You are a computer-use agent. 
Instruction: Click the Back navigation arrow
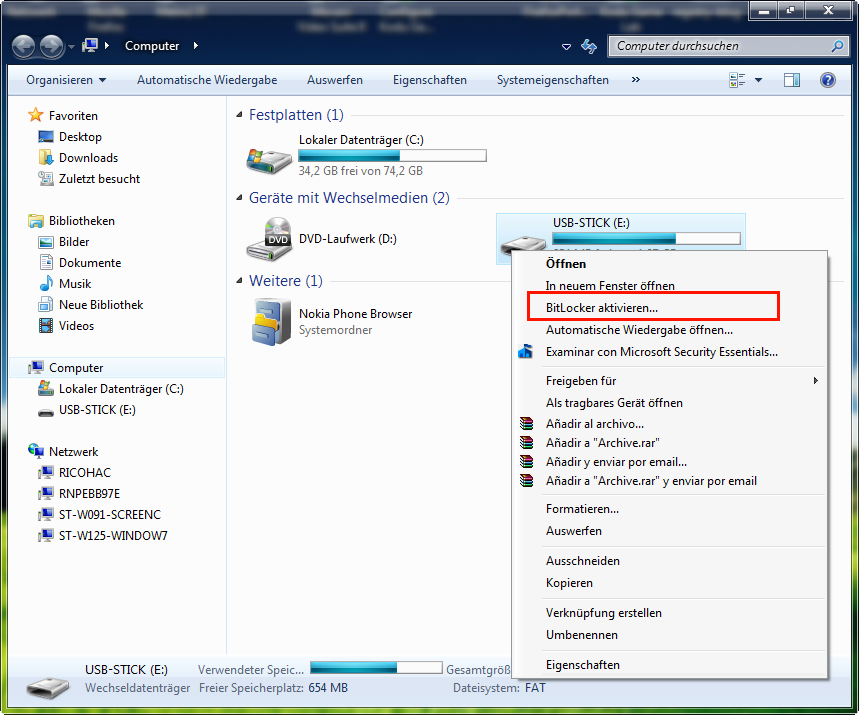(x=24, y=46)
